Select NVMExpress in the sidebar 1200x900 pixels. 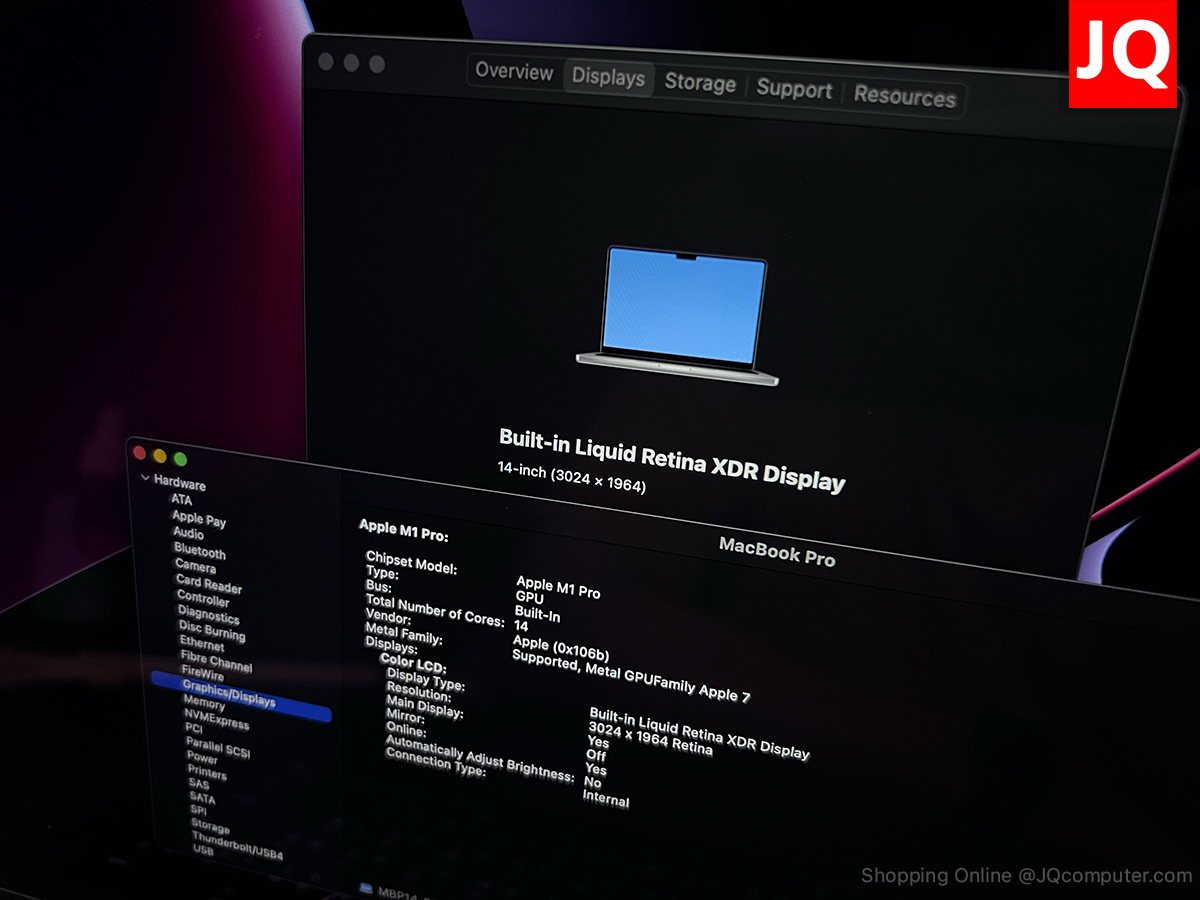click(x=216, y=720)
